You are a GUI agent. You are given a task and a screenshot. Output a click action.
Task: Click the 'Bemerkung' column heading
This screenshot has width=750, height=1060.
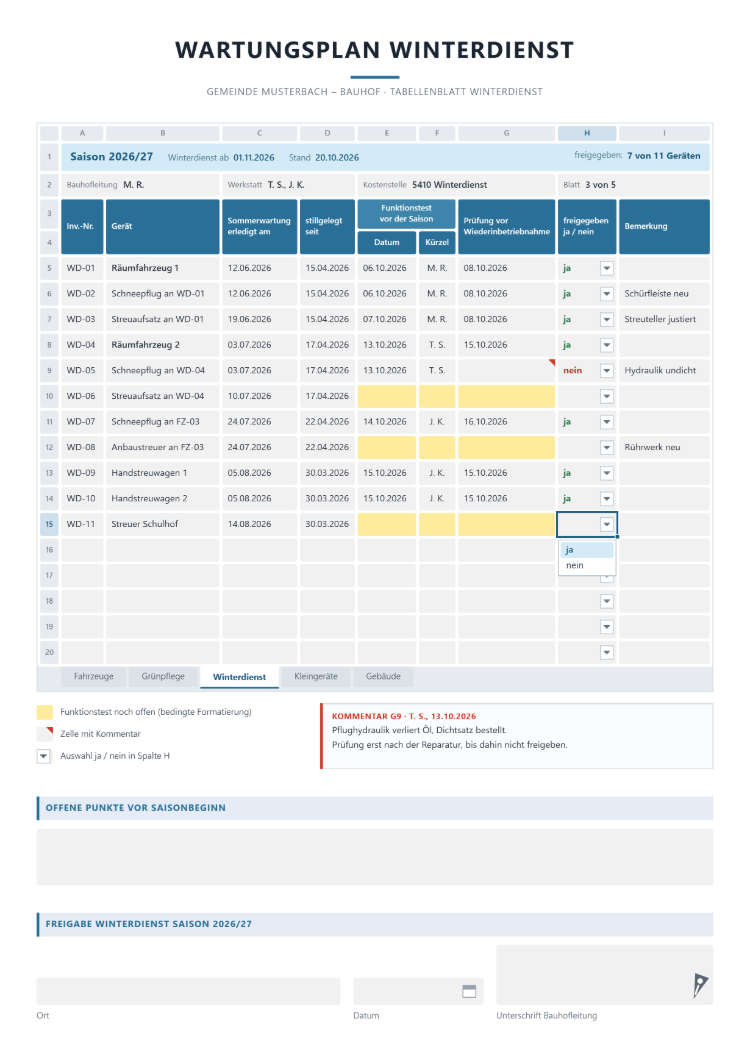tap(665, 226)
